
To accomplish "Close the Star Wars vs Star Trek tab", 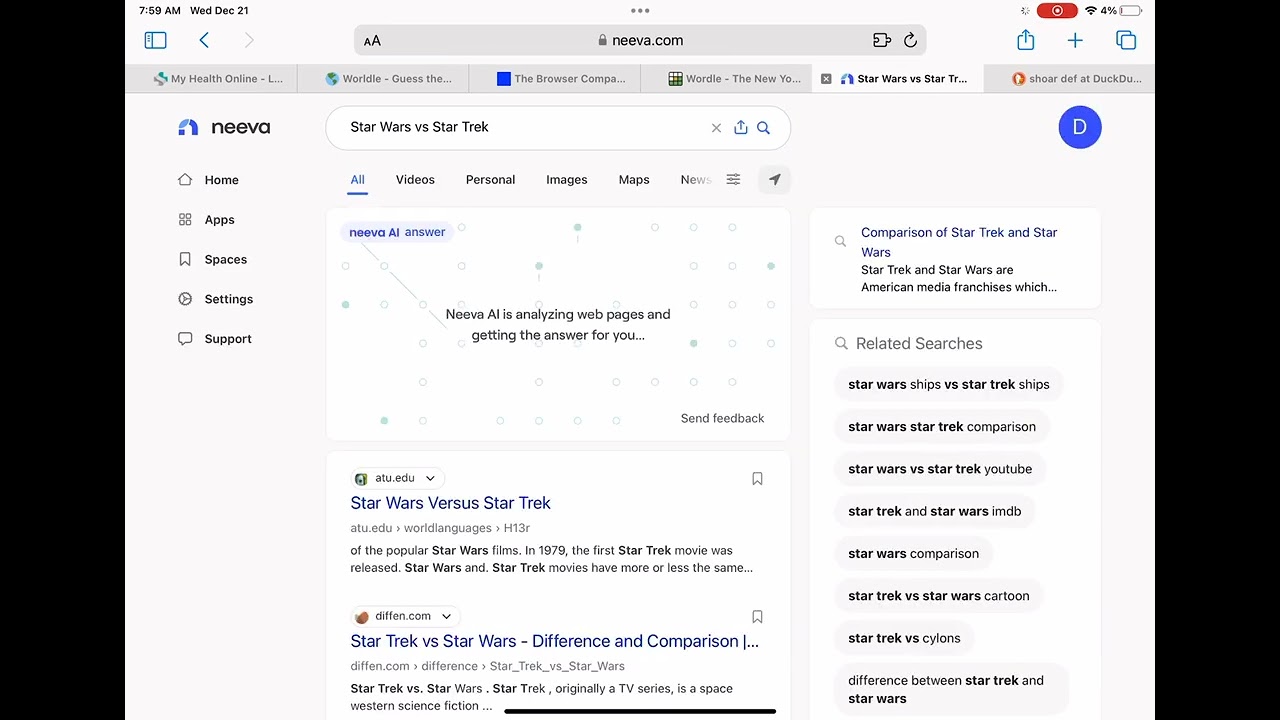I will coord(826,79).
